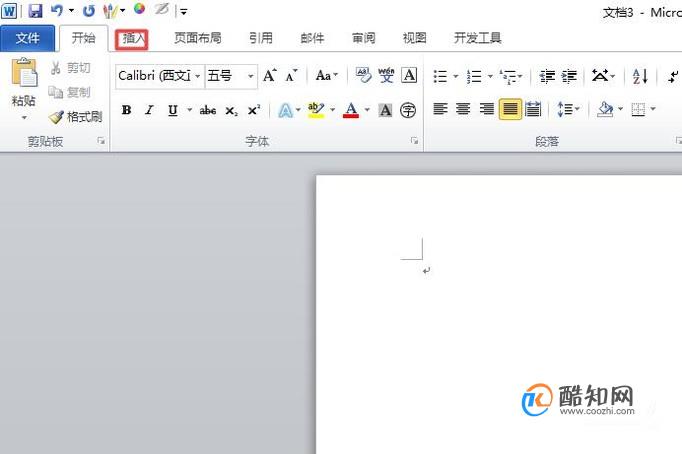Click Shrink Font icon
Image resolution: width=682 pixels, height=454 pixels.
291,76
